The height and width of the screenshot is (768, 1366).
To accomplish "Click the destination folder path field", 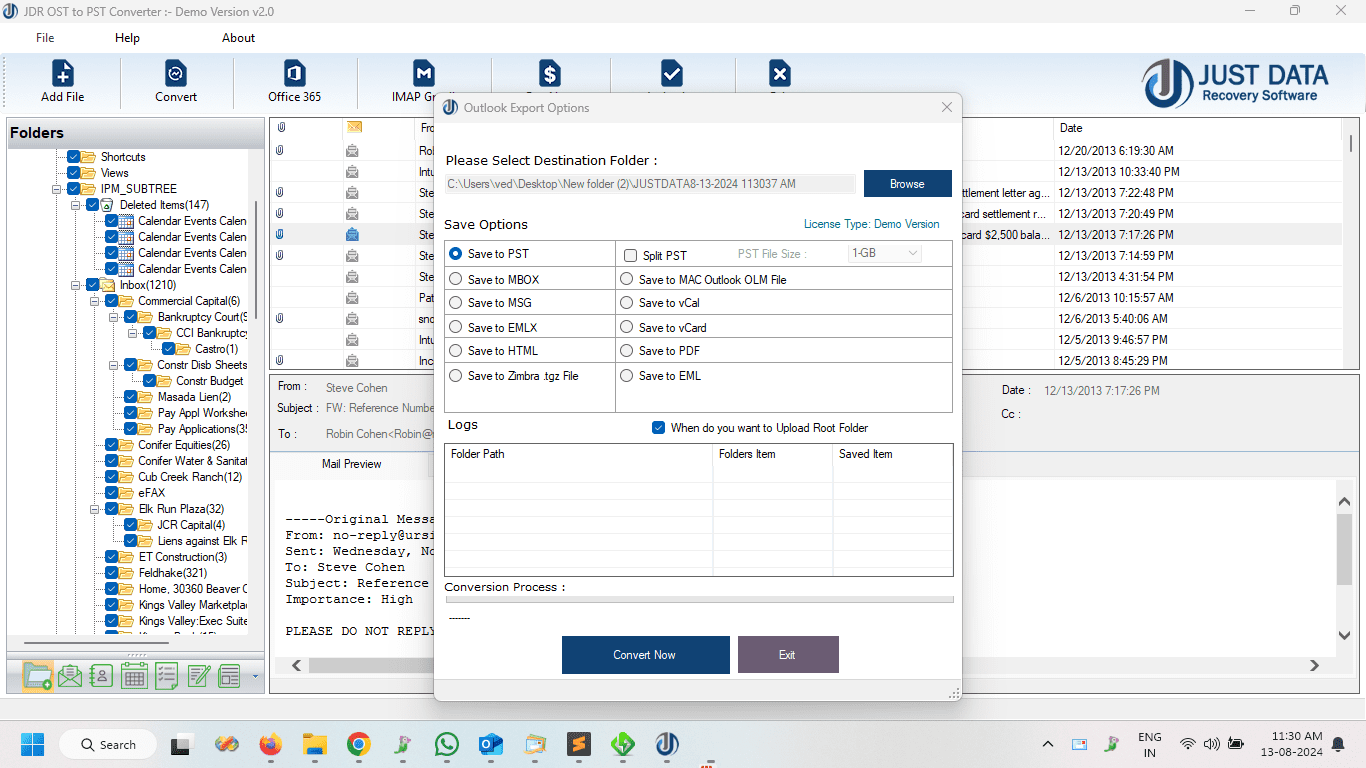I will 650,184.
